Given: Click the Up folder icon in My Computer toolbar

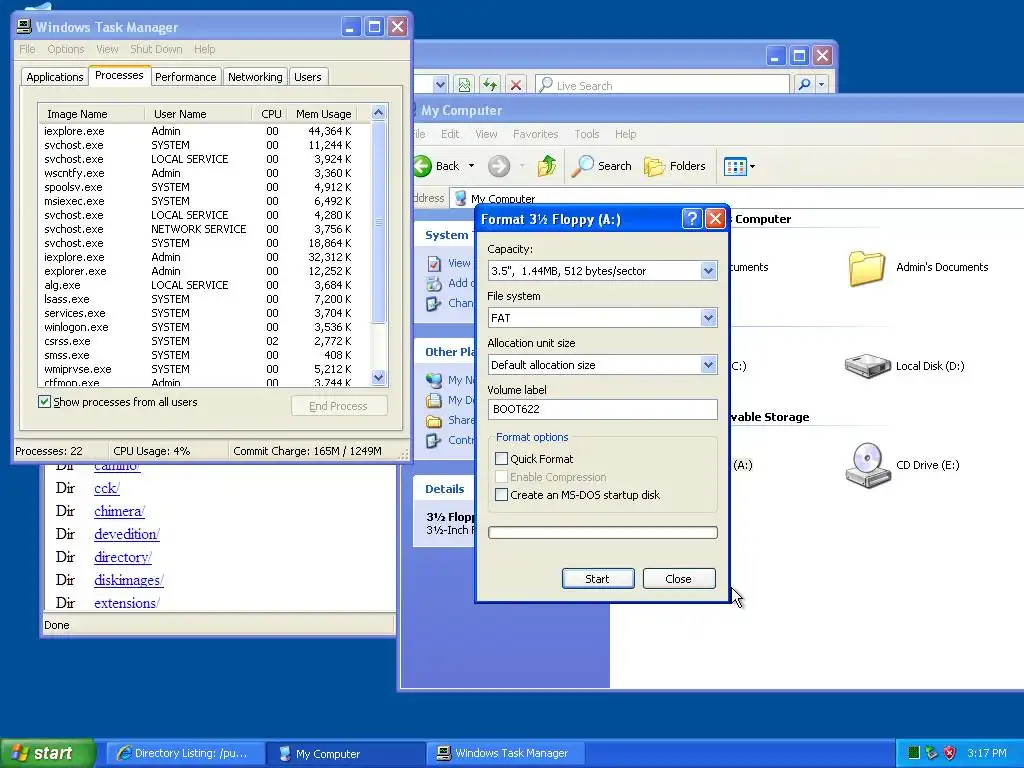Looking at the screenshot, I should coord(547,166).
